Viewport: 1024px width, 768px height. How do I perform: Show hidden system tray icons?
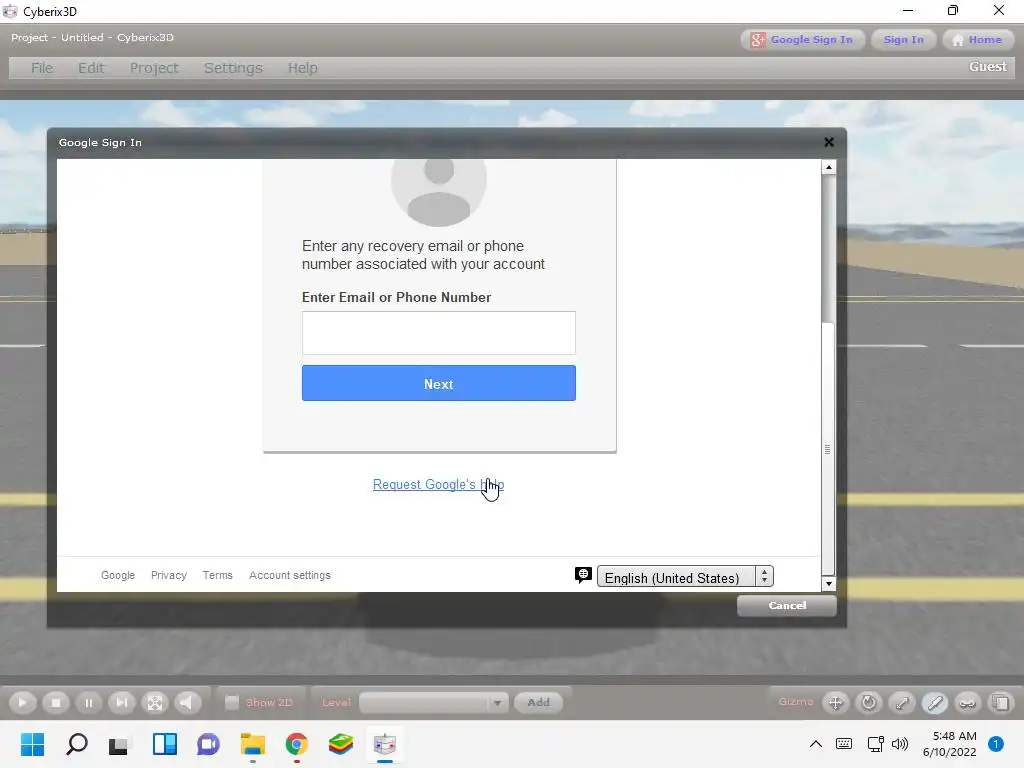[x=816, y=744]
